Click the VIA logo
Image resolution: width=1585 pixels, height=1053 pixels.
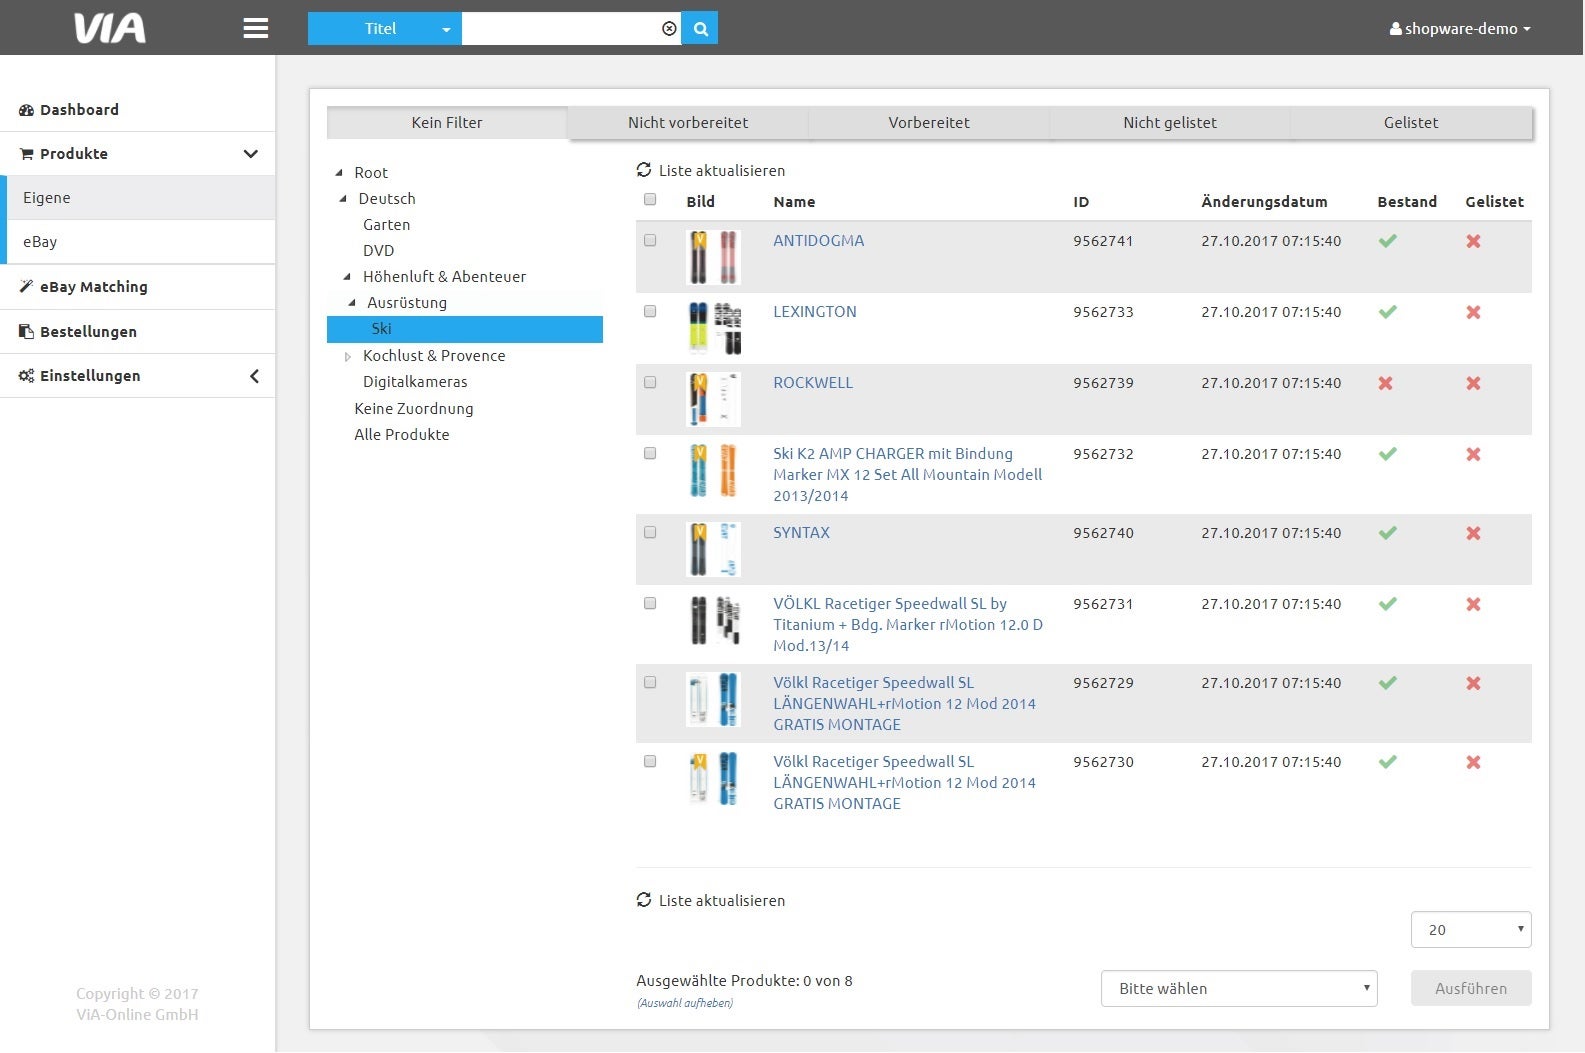(x=110, y=28)
